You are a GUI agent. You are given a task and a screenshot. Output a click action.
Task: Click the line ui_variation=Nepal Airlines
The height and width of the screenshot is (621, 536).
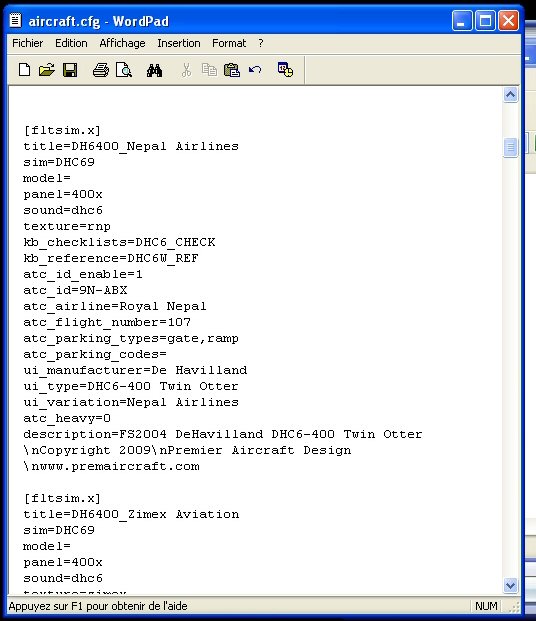131,402
